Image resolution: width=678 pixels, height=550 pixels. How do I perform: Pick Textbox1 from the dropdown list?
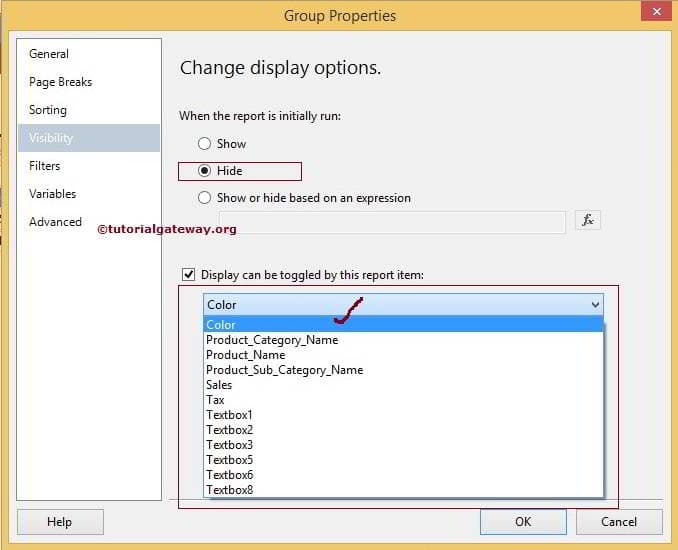pyautogui.click(x=403, y=415)
